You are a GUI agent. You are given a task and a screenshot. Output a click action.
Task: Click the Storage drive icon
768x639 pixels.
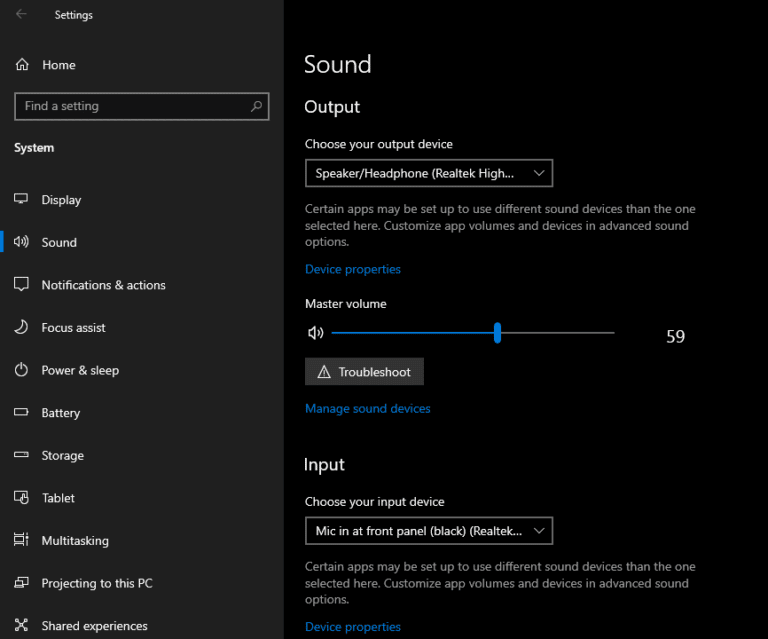[x=21, y=456]
